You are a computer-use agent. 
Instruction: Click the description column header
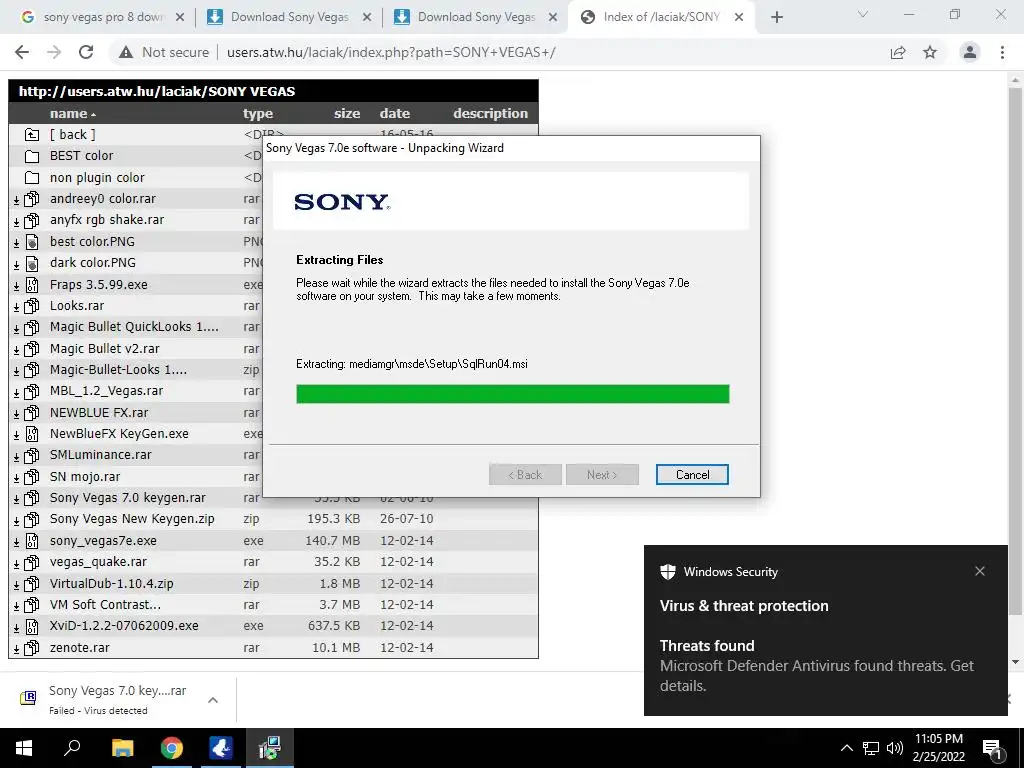tap(490, 114)
